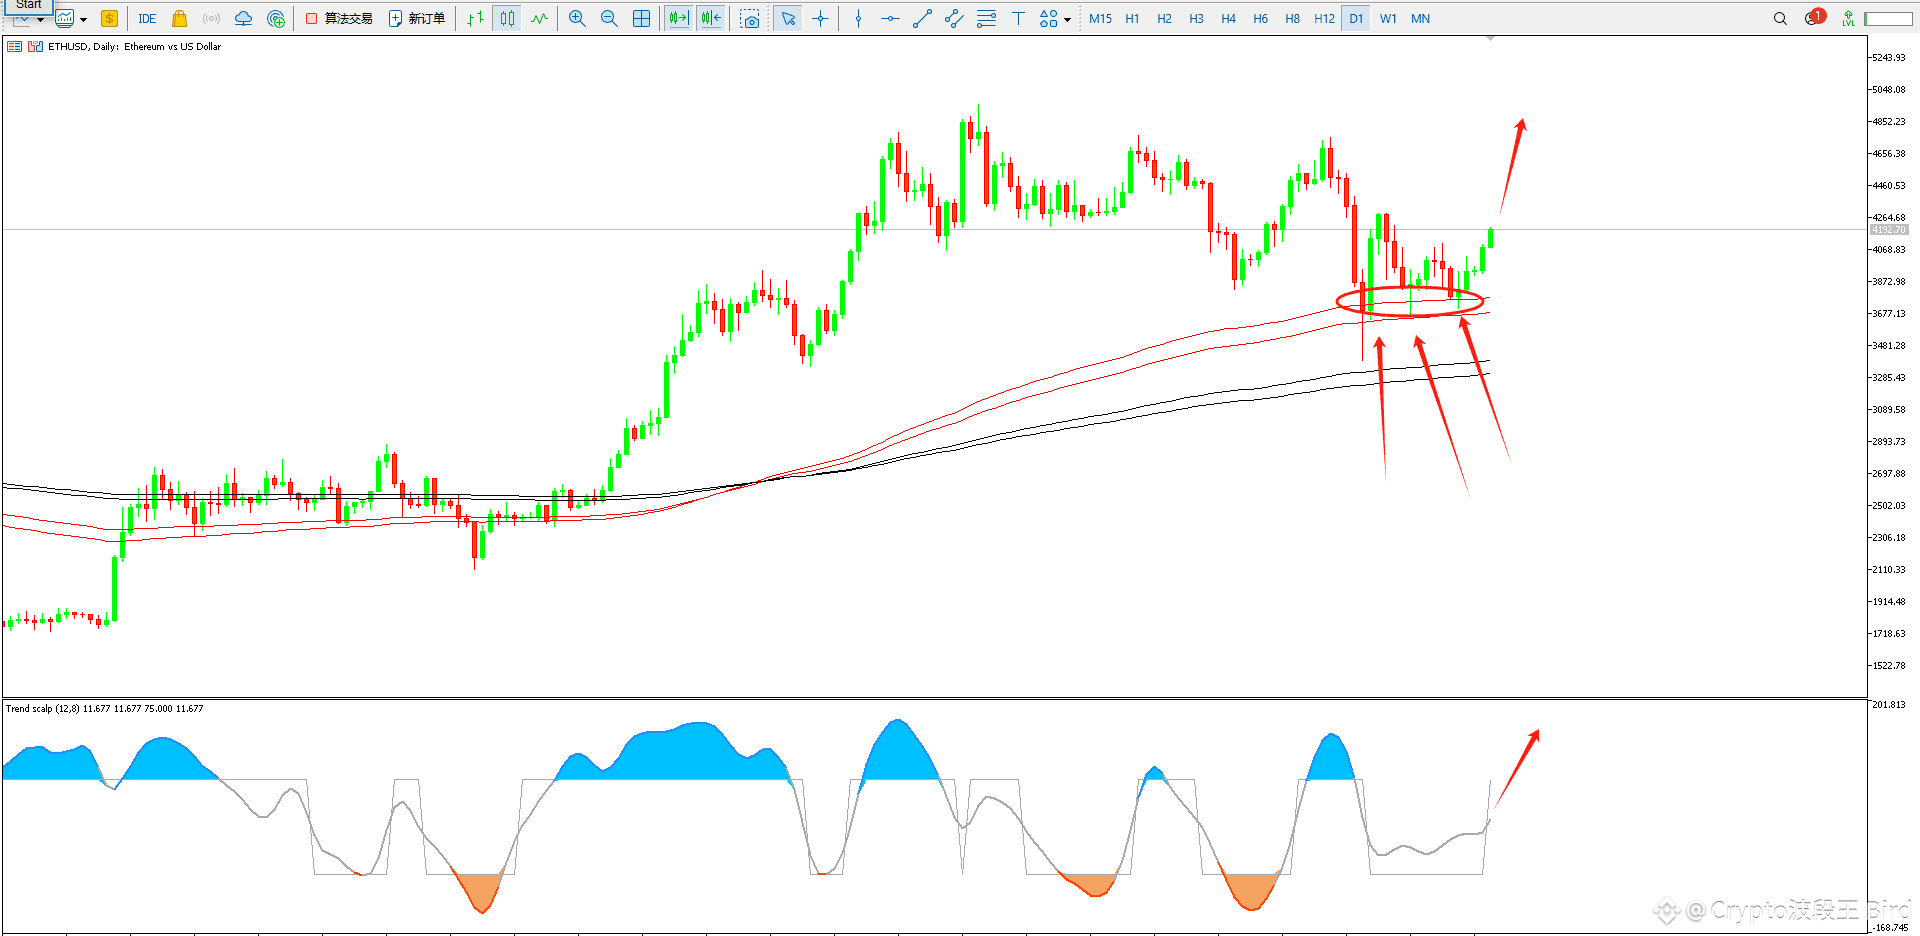Select the equidistant channel tool
1920x936 pixels.
pos(954,19)
